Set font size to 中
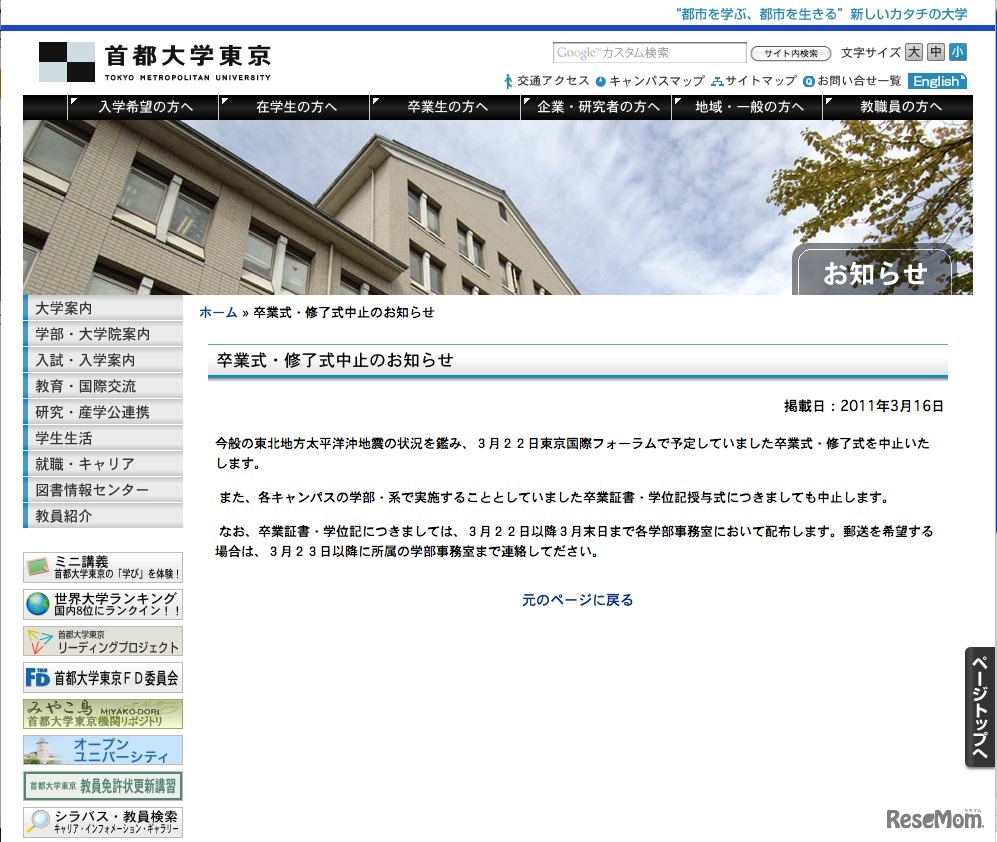The width and height of the screenshot is (997, 842). point(935,52)
